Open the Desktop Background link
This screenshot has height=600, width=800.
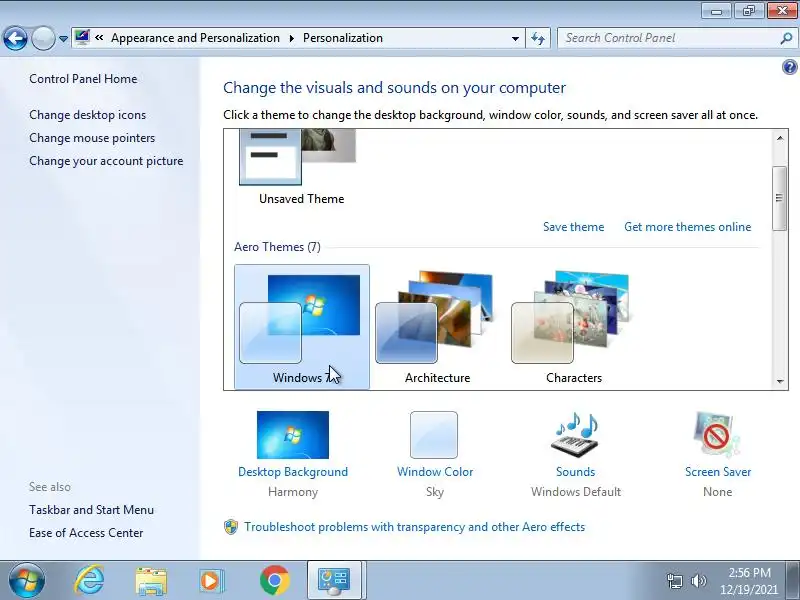pos(293,472)
